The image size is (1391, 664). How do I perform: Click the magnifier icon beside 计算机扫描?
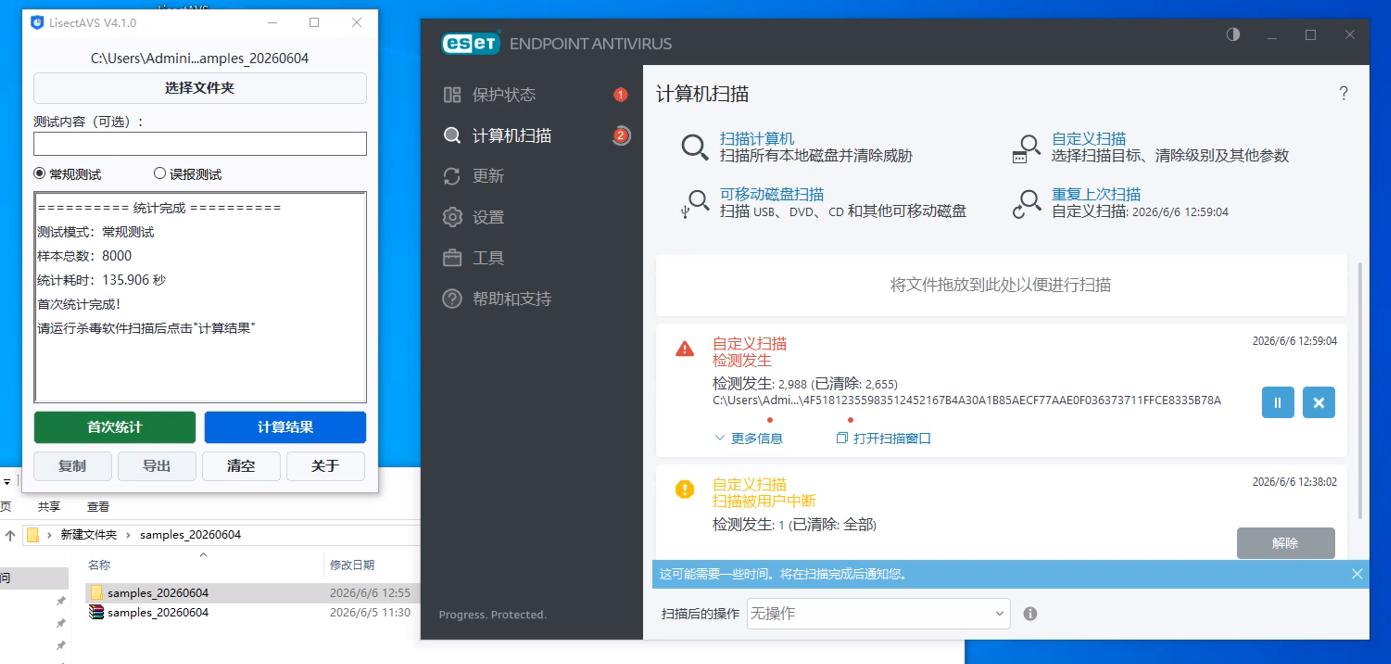tap(452, 136)
